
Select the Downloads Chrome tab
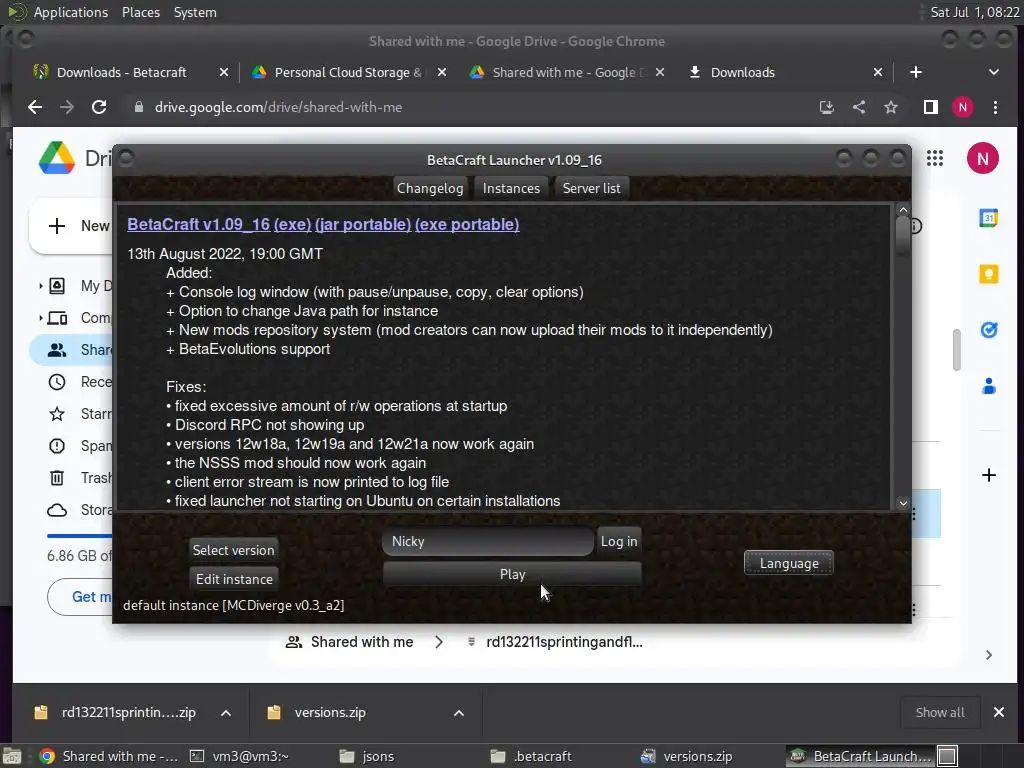[743, 72]
